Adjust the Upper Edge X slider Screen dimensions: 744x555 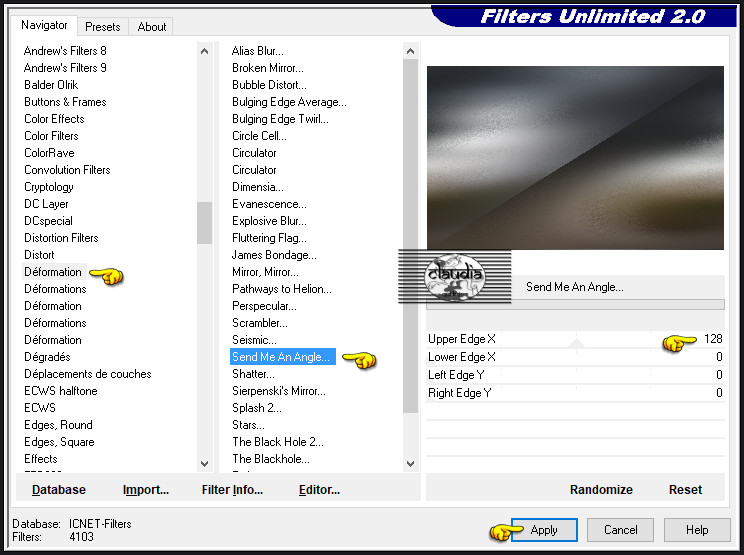pyautogui.click(x=575, y=339)
